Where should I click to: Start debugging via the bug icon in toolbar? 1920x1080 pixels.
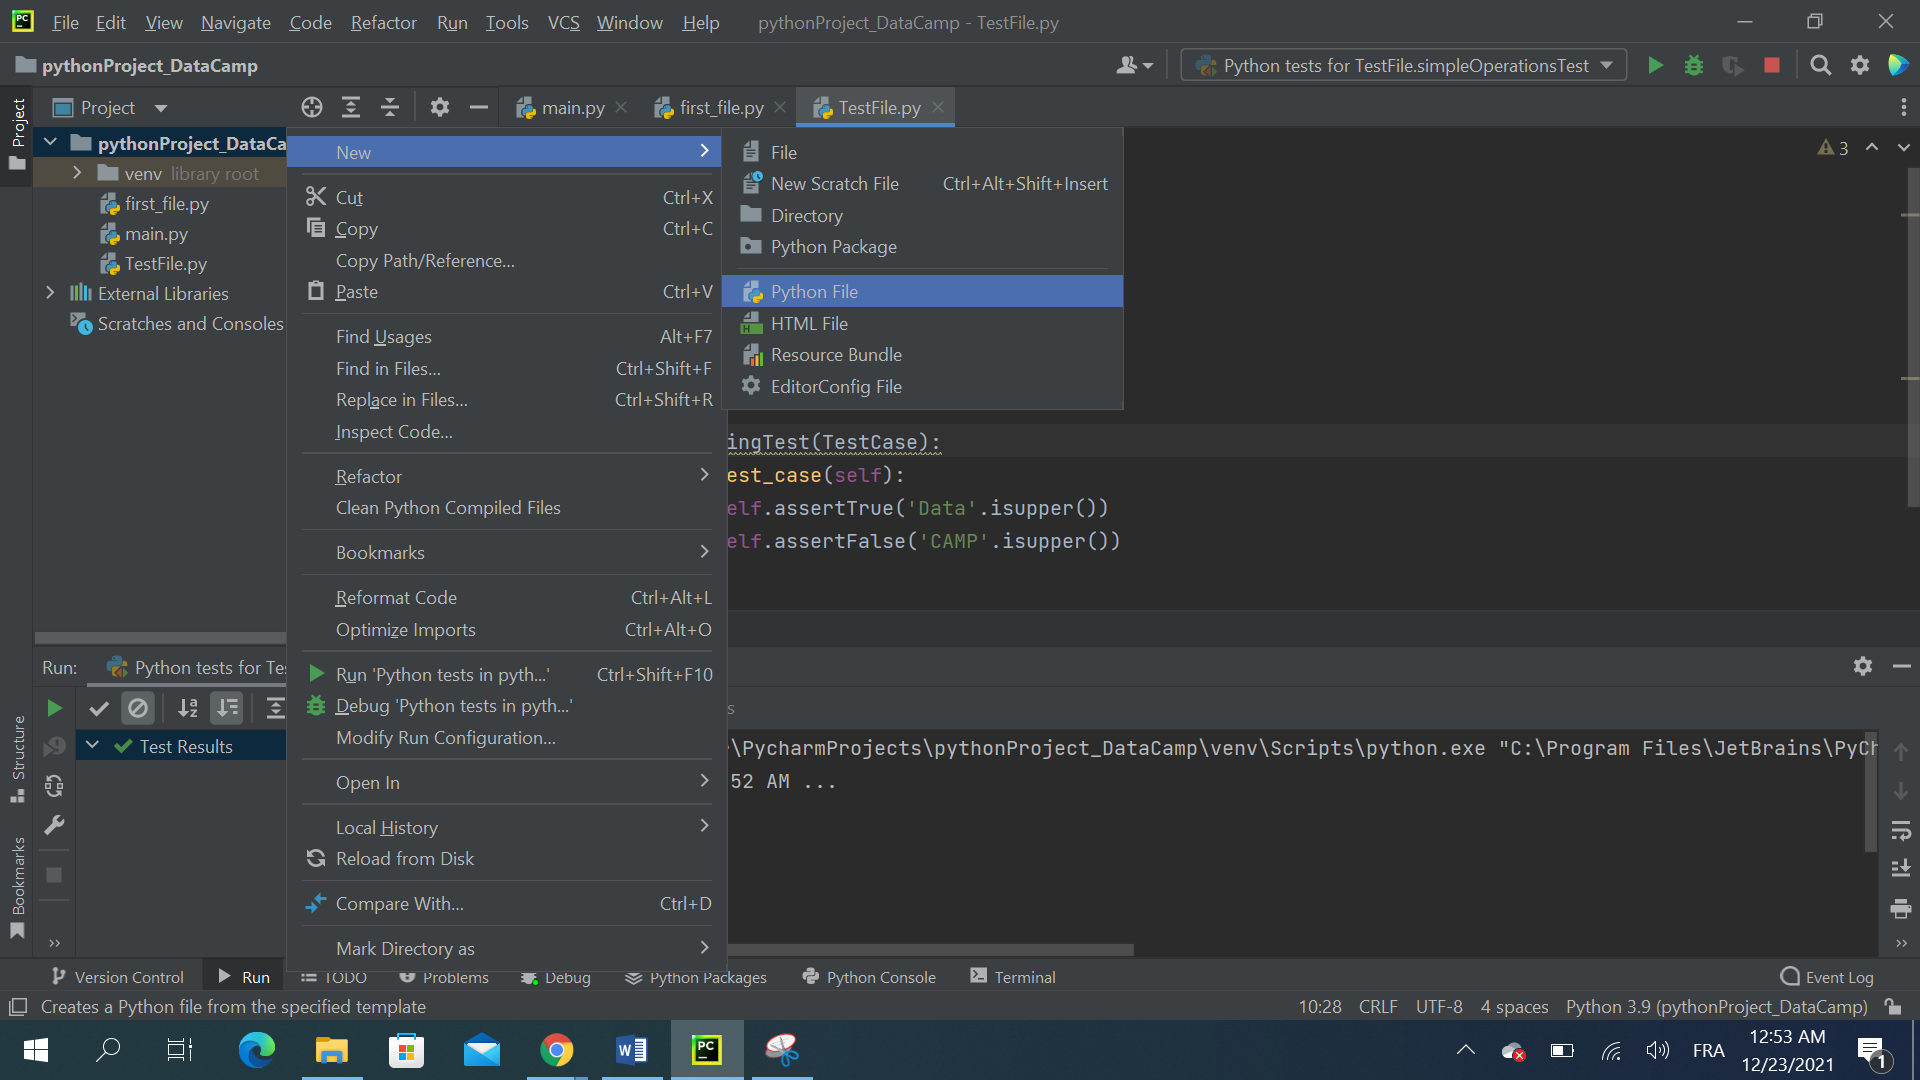[x=1693, y=65]
